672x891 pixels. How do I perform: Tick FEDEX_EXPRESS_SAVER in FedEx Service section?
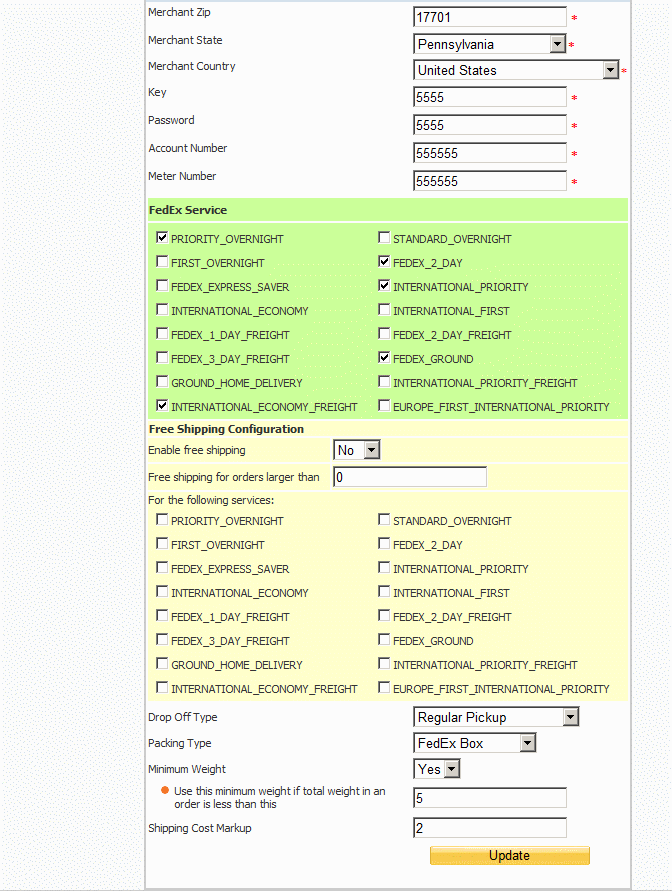162,285
